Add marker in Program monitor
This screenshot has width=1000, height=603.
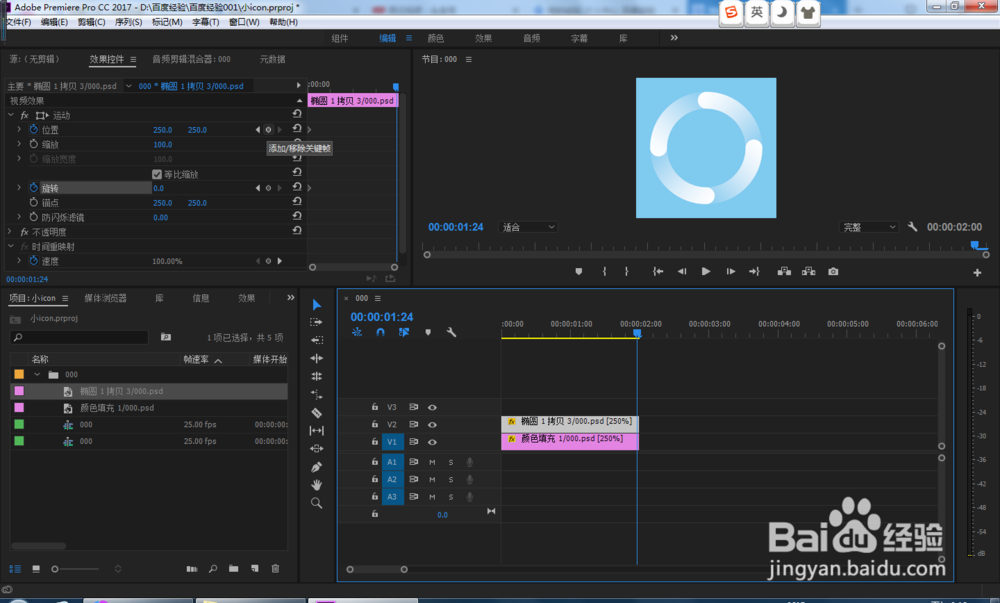[578, 272]
